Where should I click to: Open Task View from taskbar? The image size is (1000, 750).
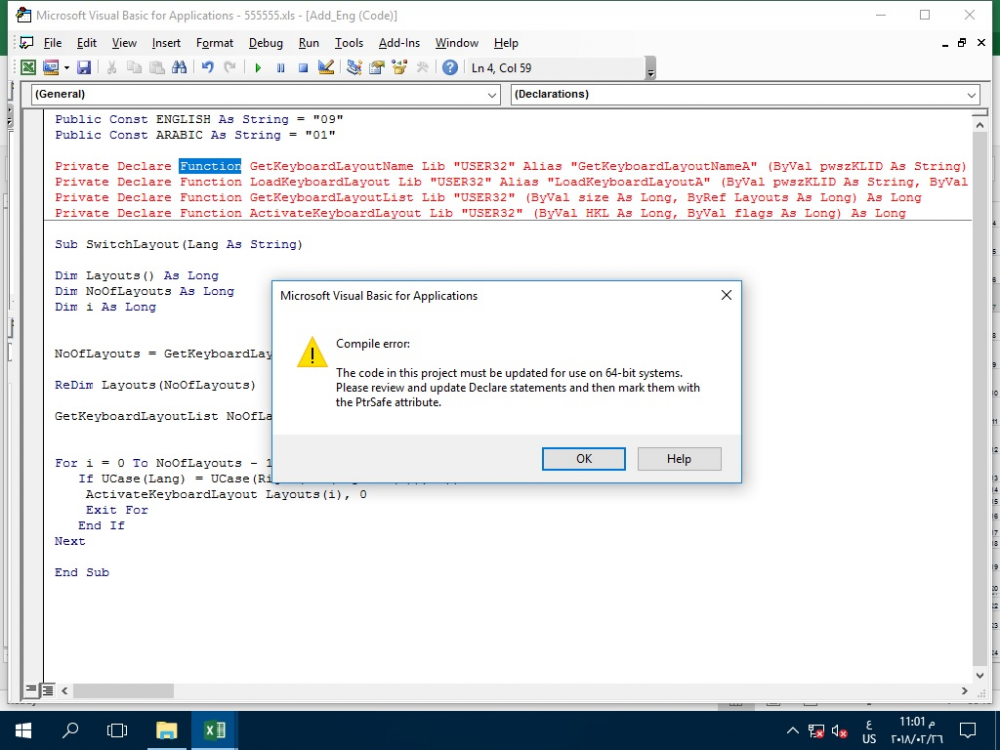click(117, 730)
